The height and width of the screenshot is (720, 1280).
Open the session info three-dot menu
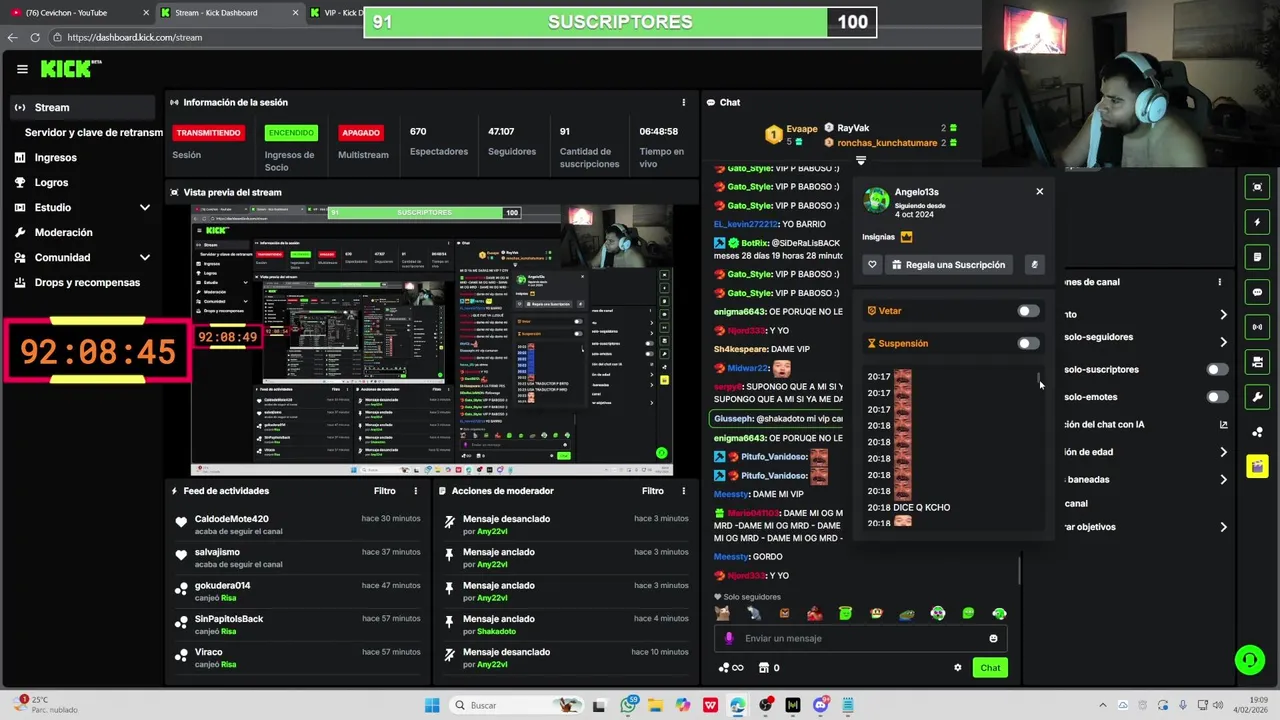(684, 102)
